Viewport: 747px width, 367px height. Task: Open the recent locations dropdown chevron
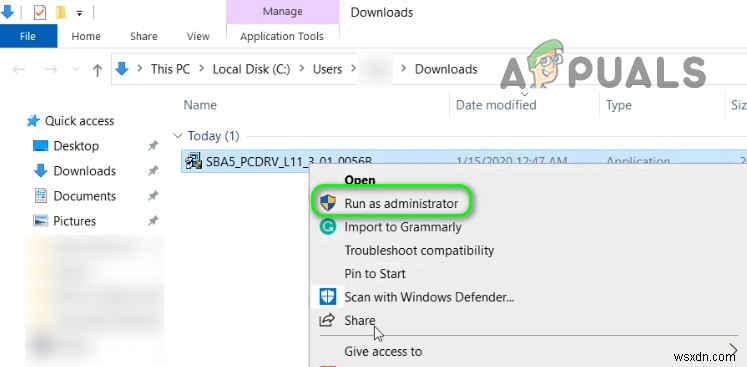click(75, 70)
